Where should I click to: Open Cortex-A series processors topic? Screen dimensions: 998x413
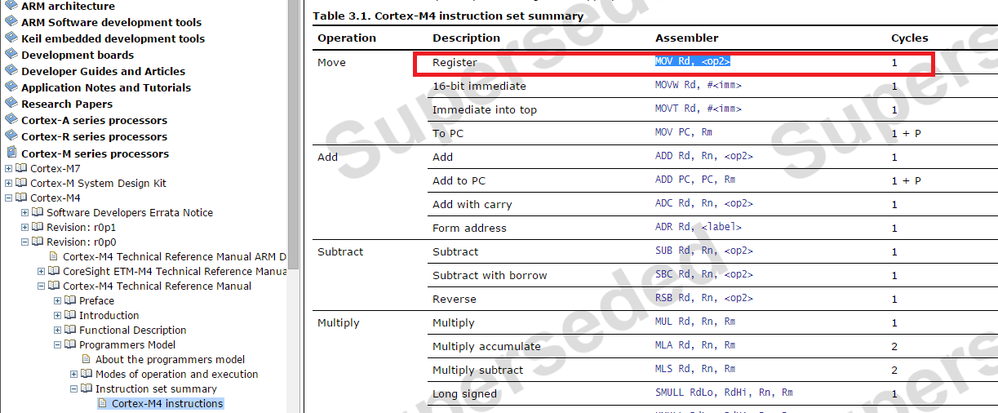(94, 120)
